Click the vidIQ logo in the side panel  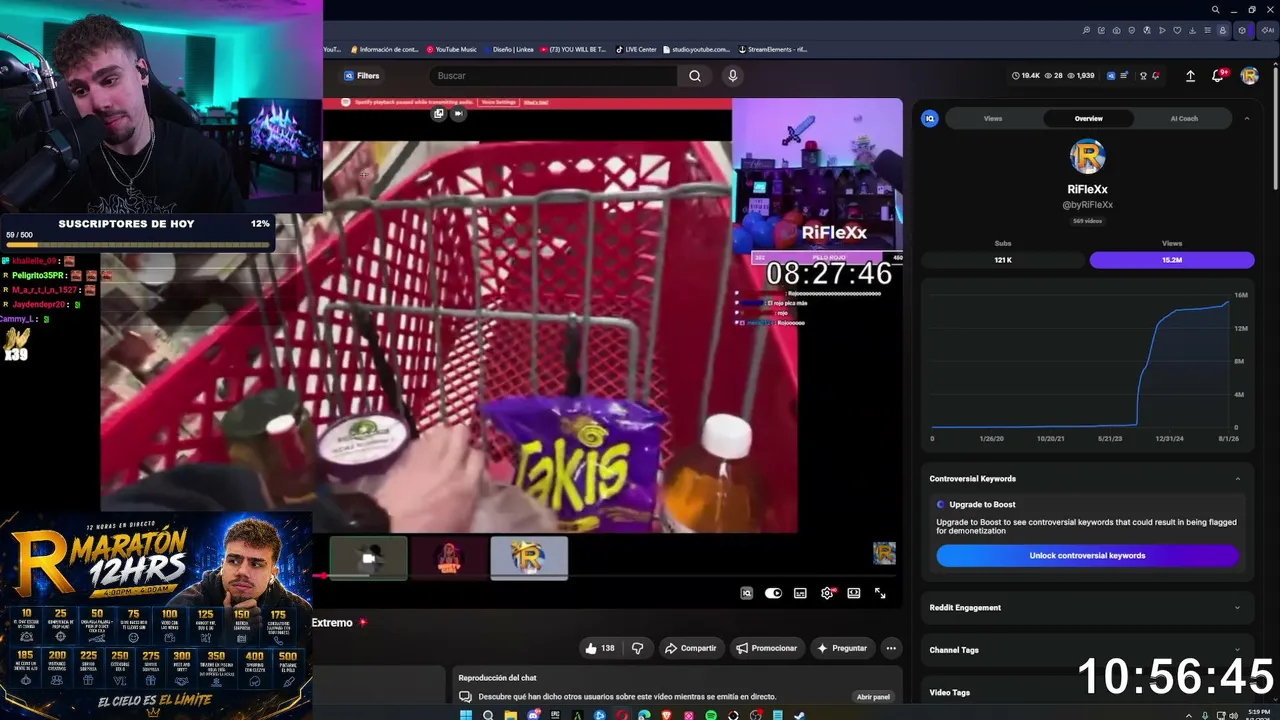pyautogui.click(x=930, y=118)
